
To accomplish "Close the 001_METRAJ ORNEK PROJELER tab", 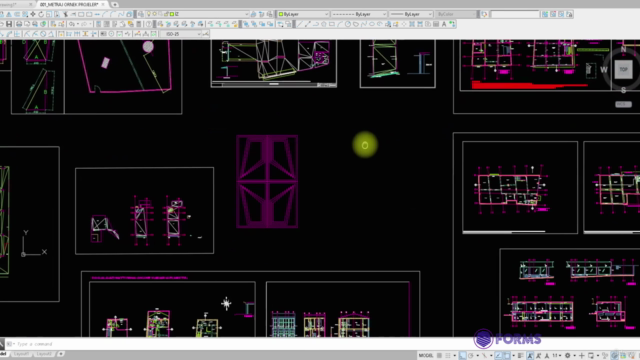I will pyautogui.click(x=103, y=4).
